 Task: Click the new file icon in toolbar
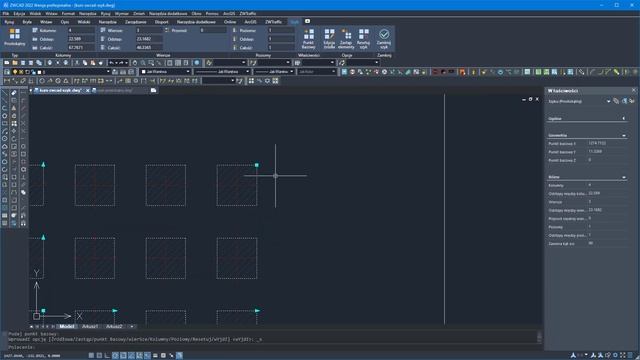(7, 63)
